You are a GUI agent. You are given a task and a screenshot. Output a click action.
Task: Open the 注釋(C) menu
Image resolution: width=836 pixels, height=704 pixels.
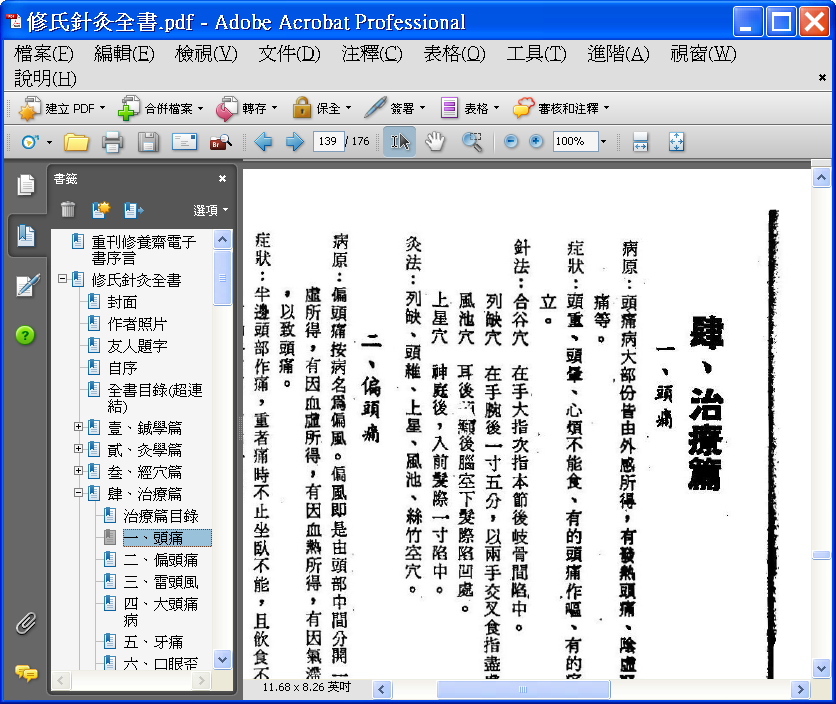372,54
